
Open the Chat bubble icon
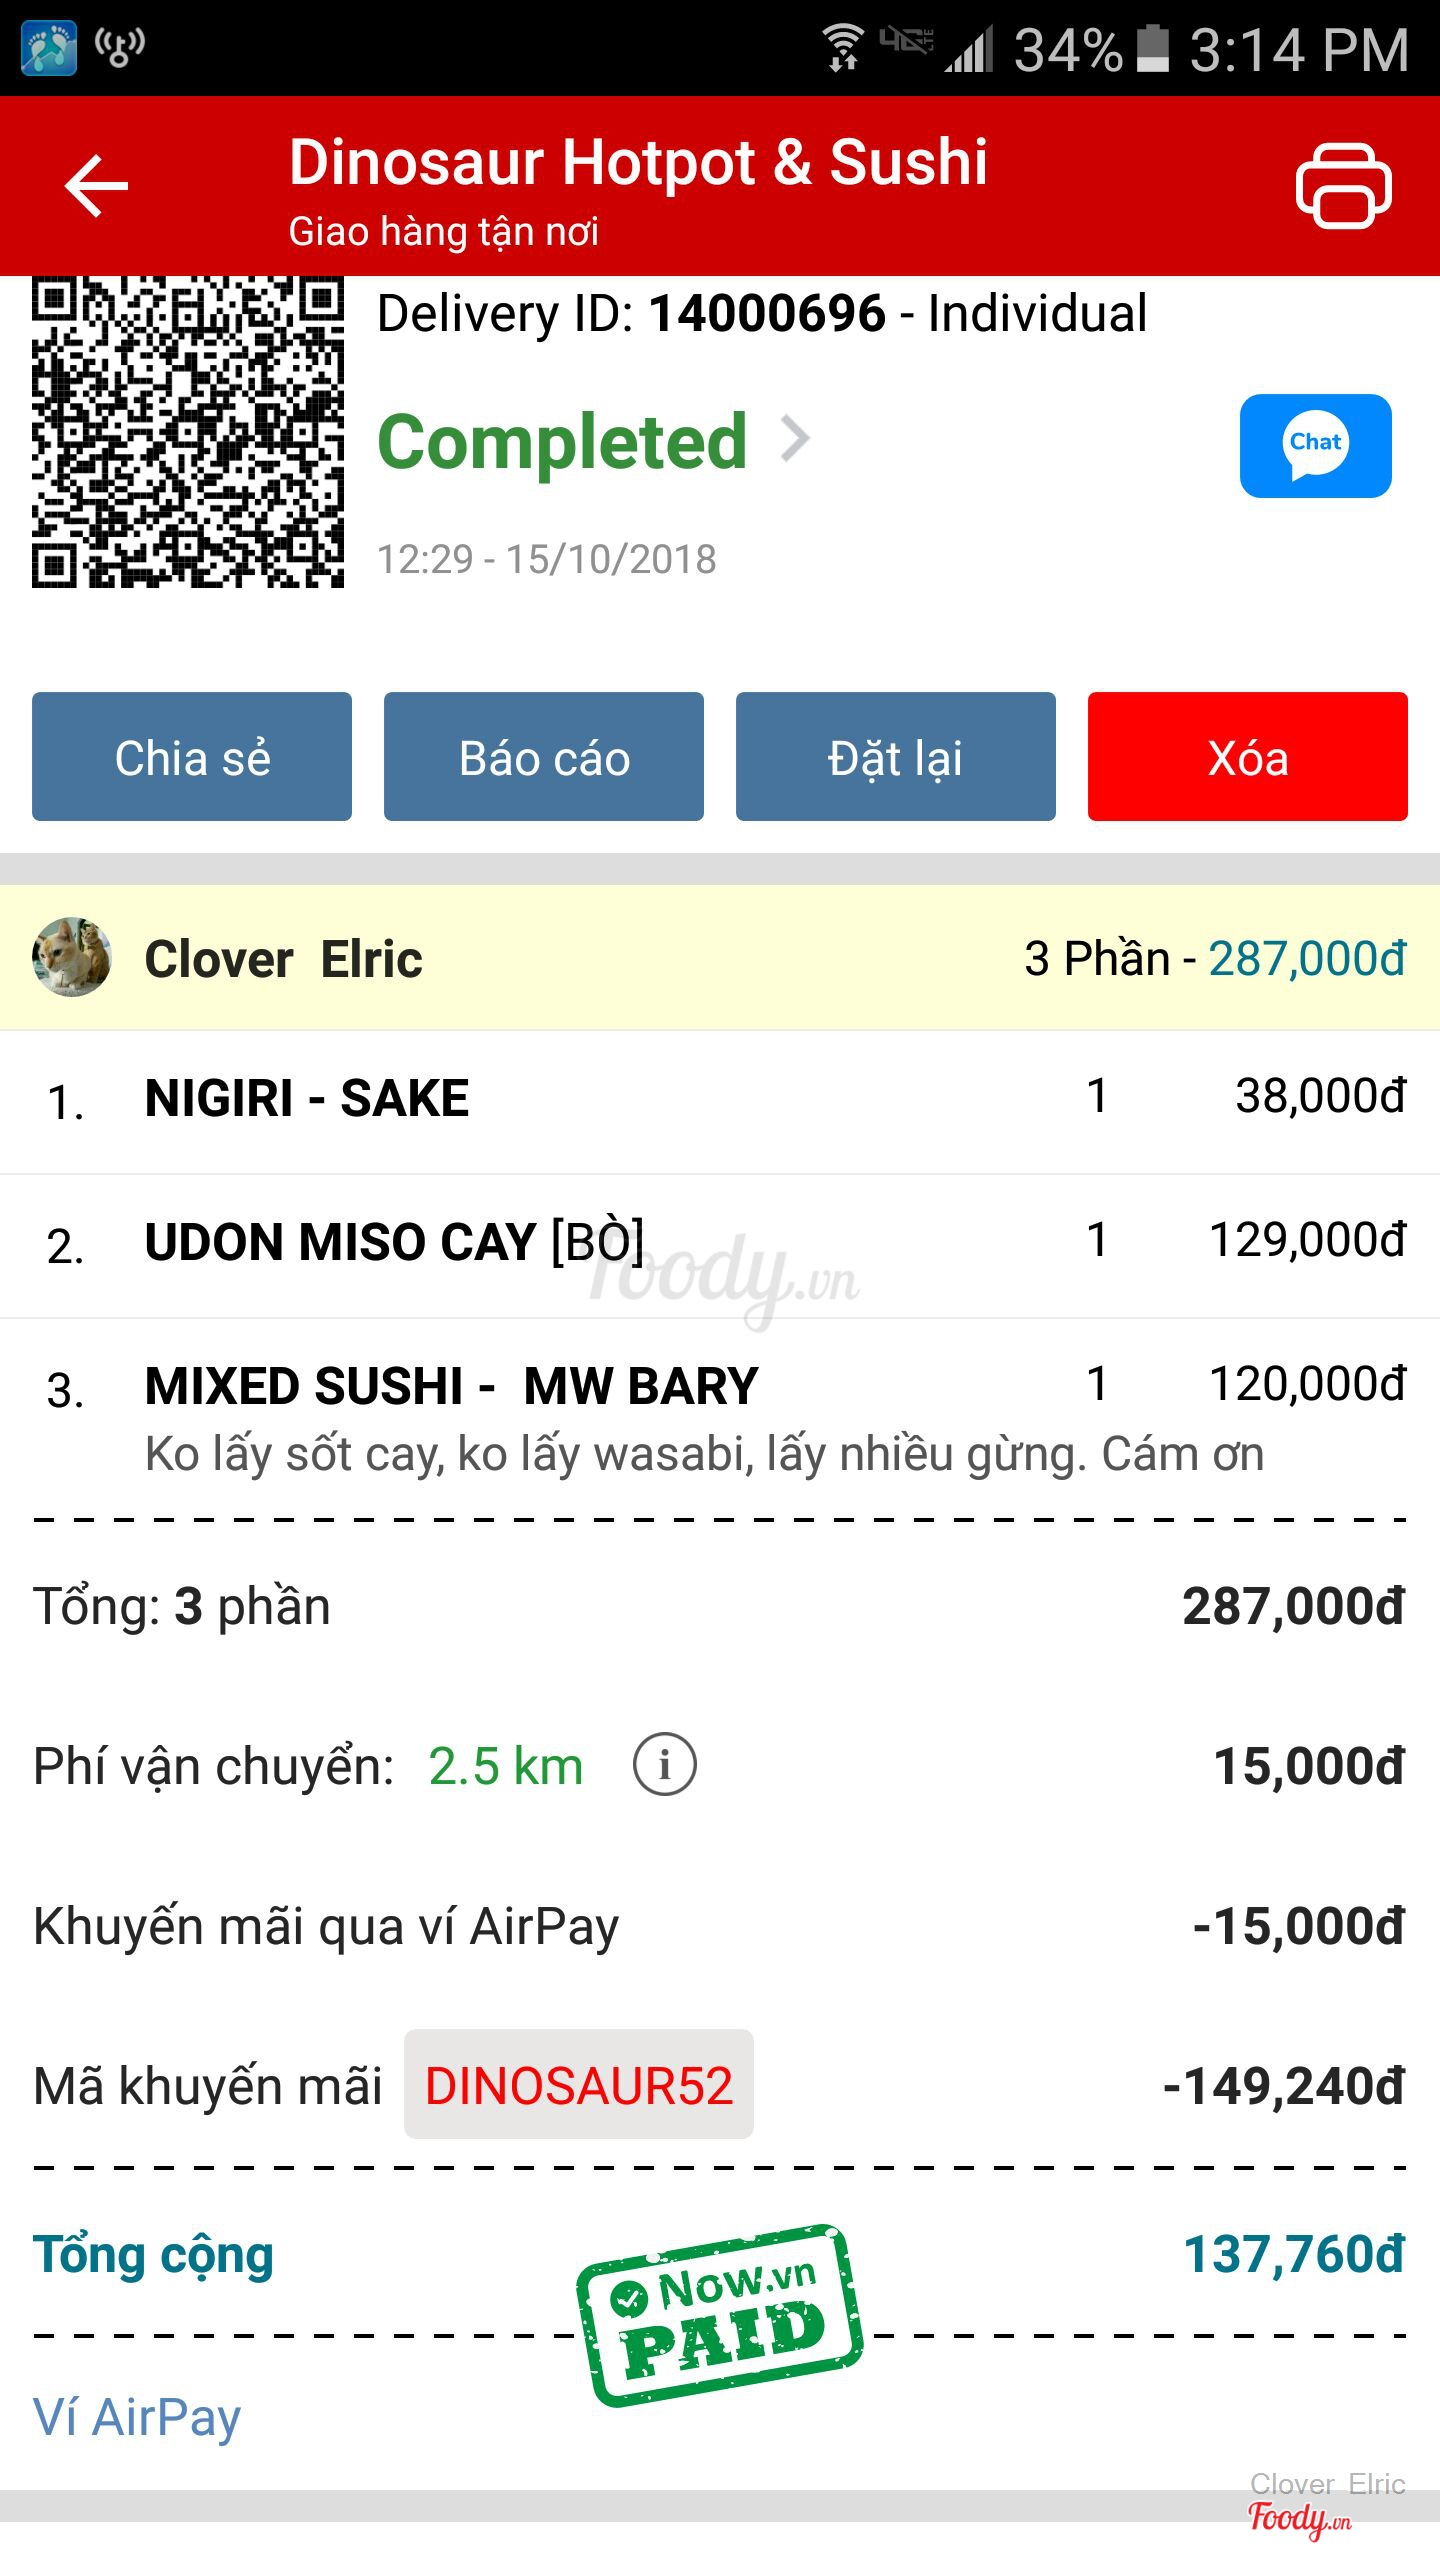[1315, 446]
